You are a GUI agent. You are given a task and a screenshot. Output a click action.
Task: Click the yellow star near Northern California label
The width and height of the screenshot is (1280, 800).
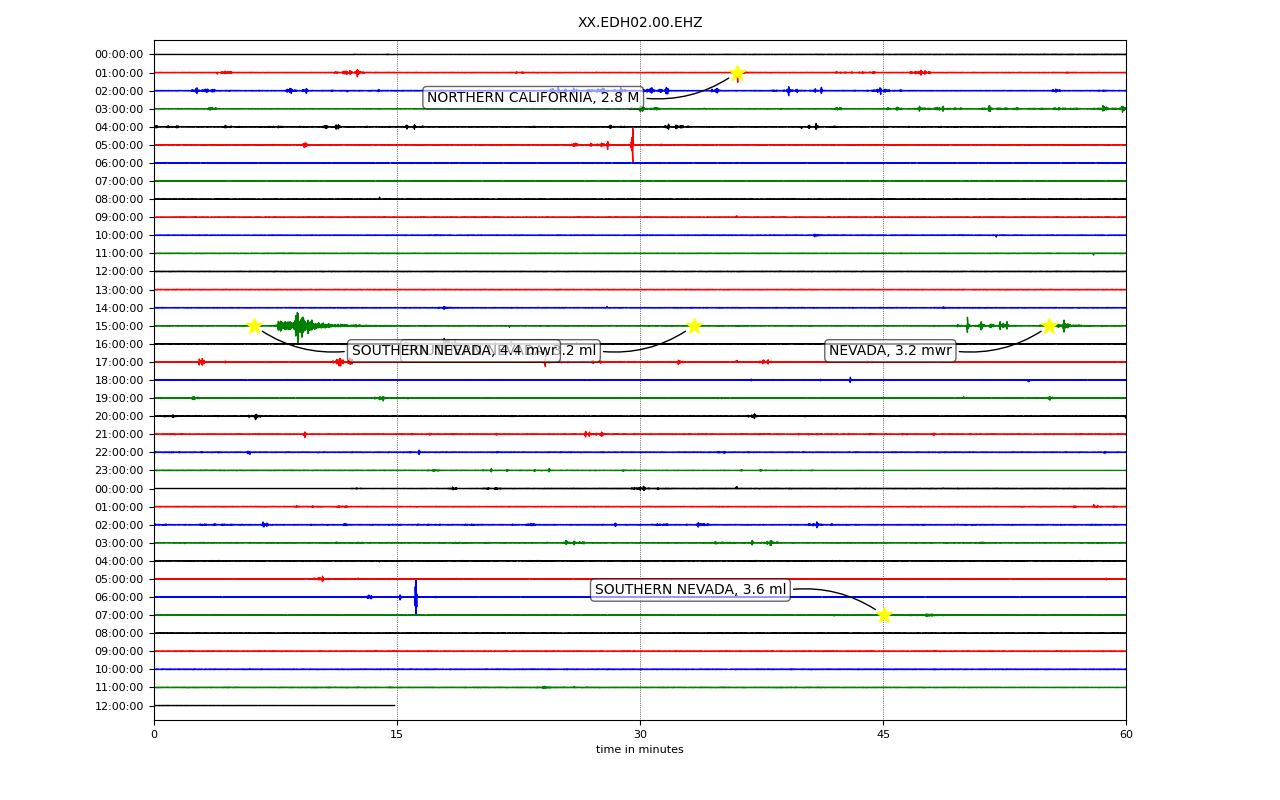coord(737,73)
